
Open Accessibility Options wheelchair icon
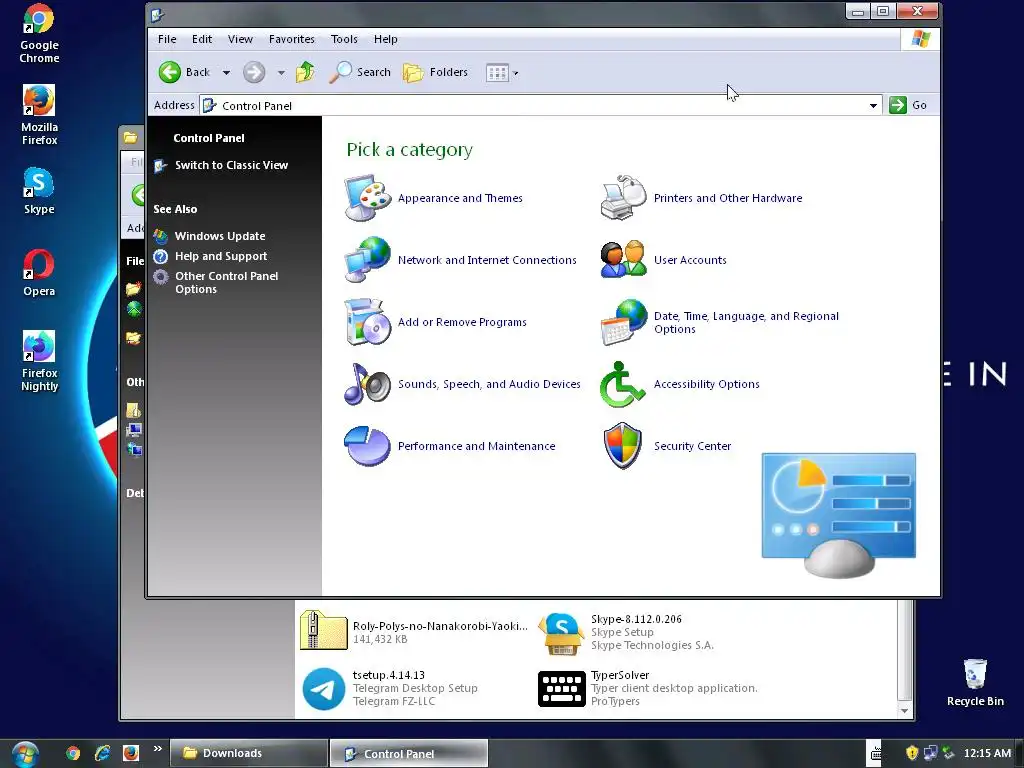point(623,384)
